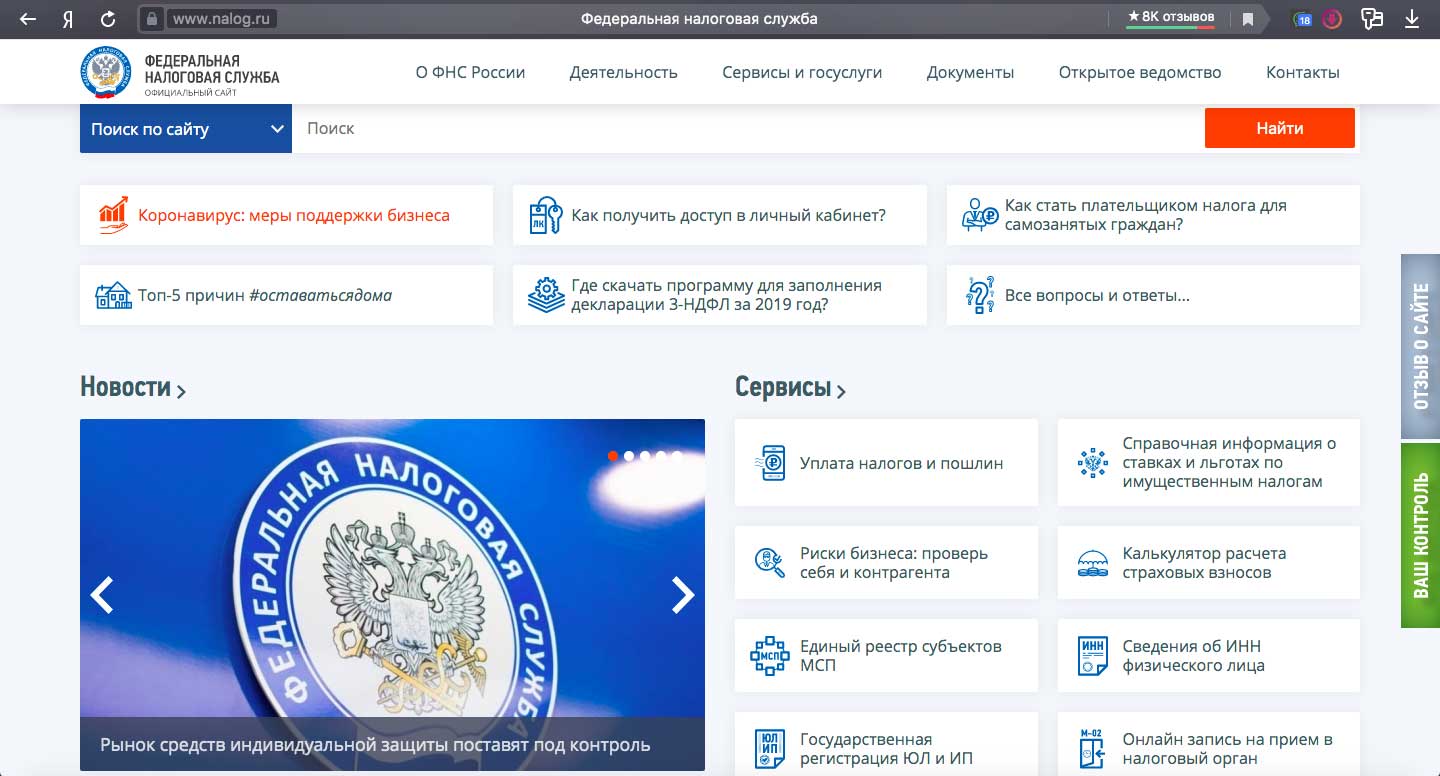The height and width of the screenshot is (776, 1440).
Task: Show the next news slide with the right arrow
Action: [x=683, y=595]
